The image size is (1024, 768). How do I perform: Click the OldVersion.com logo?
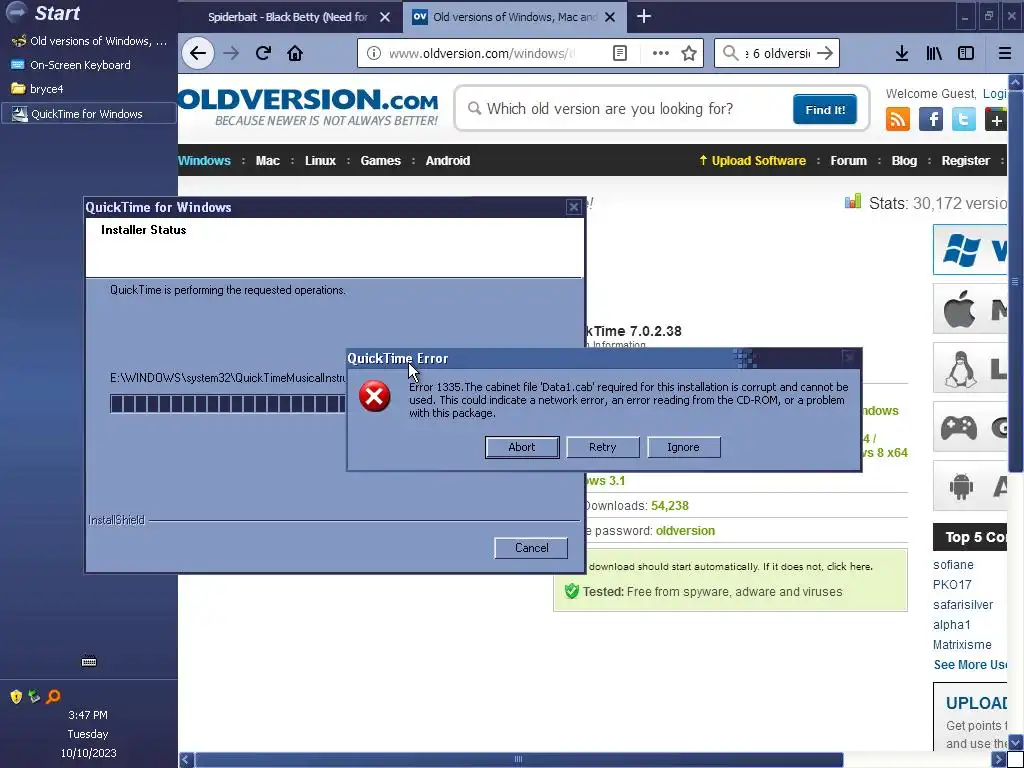coord(308,106)
